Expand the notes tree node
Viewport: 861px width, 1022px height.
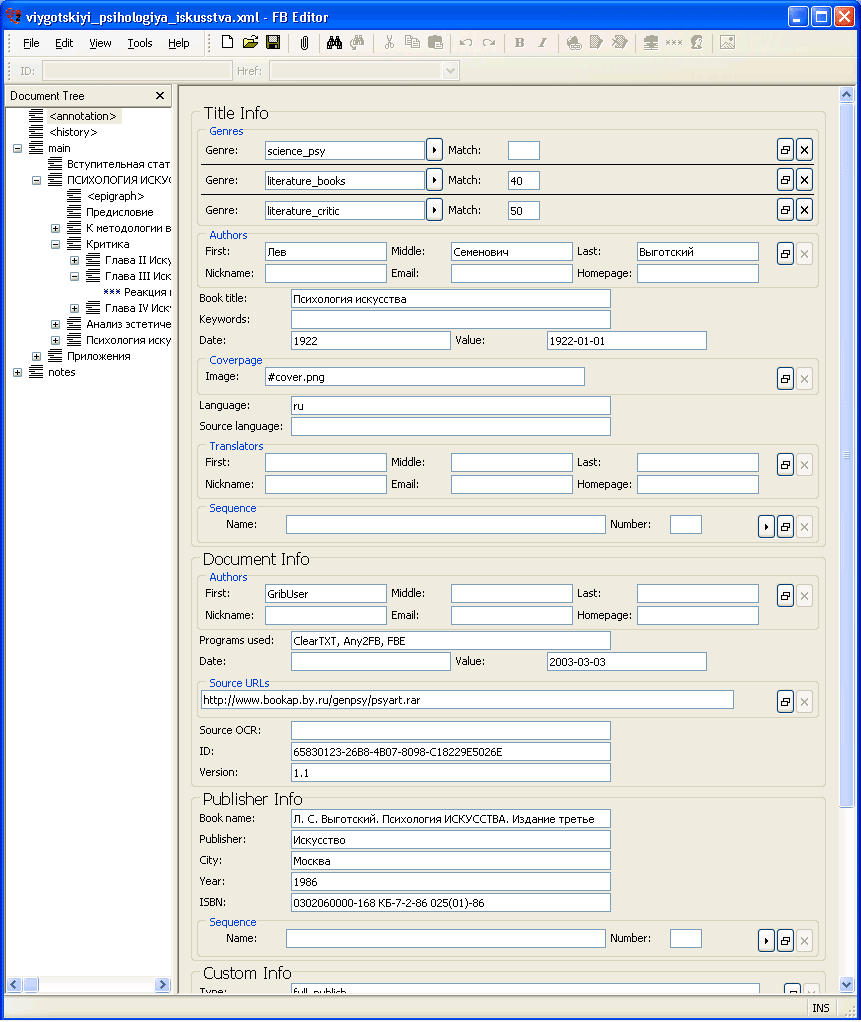[x=18, y=373]
